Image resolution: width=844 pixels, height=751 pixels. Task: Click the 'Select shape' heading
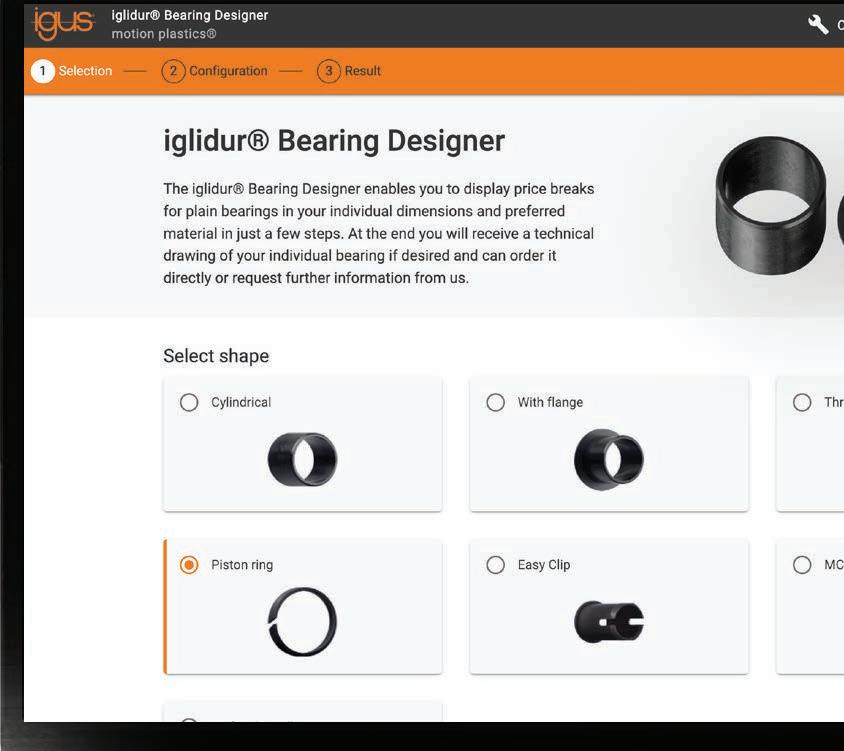[216, 356]
